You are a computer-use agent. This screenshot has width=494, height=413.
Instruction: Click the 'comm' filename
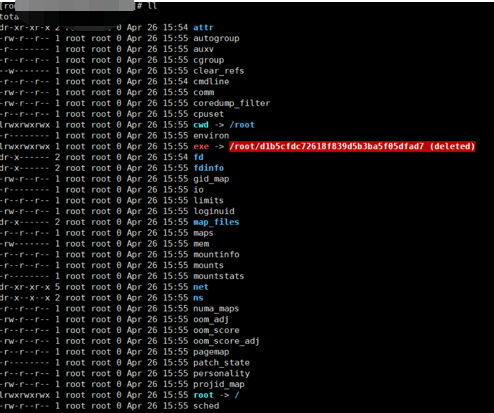click(x=204, y=92)
